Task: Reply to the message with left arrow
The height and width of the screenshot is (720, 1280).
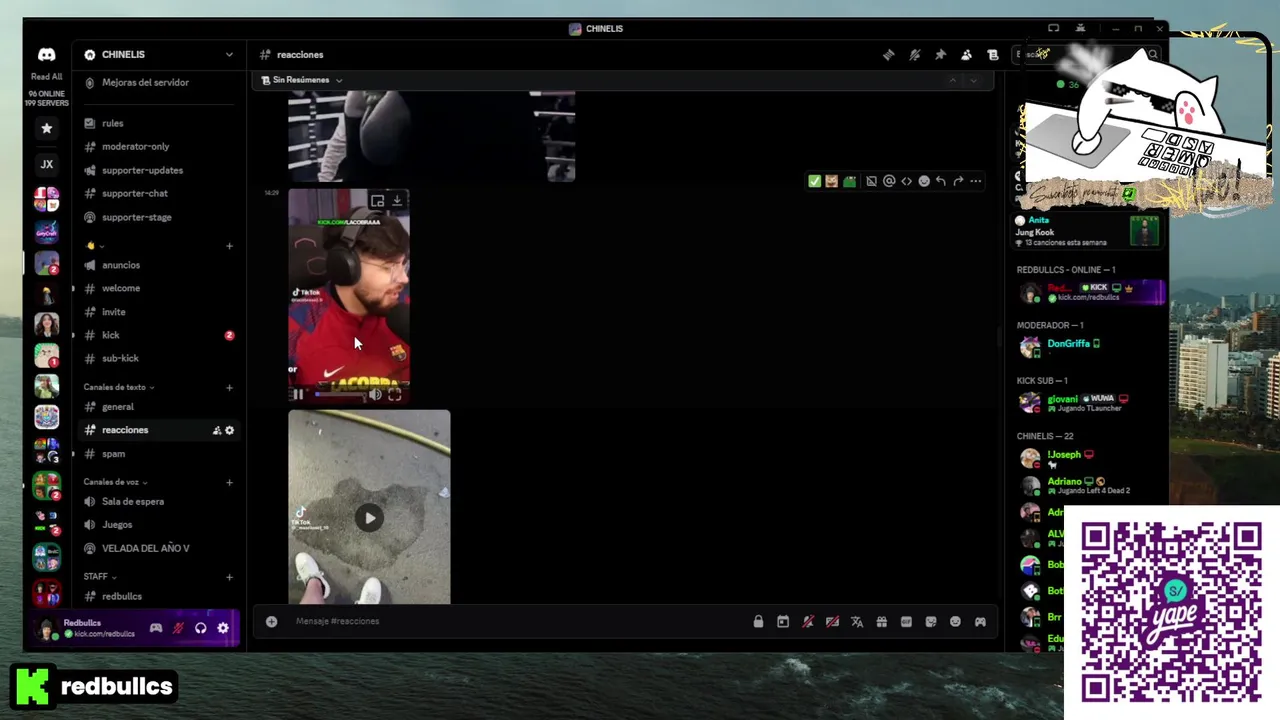Action: click(x=941, y=181)
